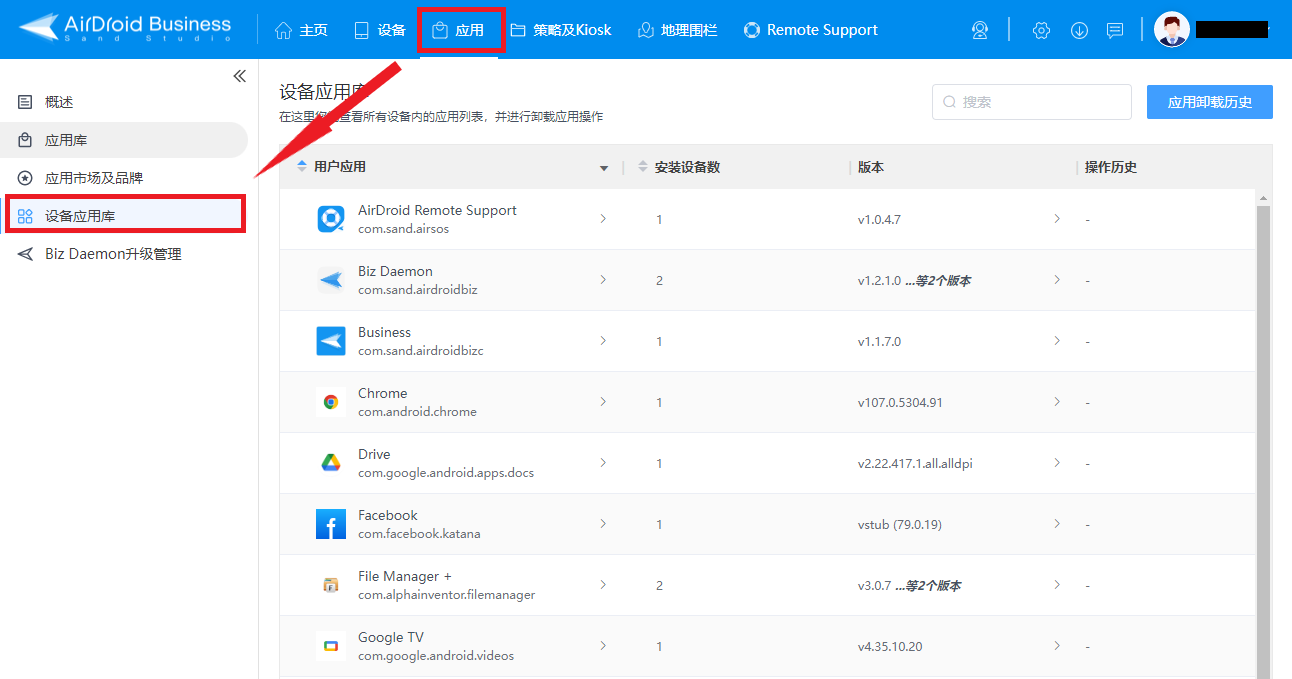The image size is (1292, 679).
Task: Click the user avatar picture
Action: (x=1172, y=29)
